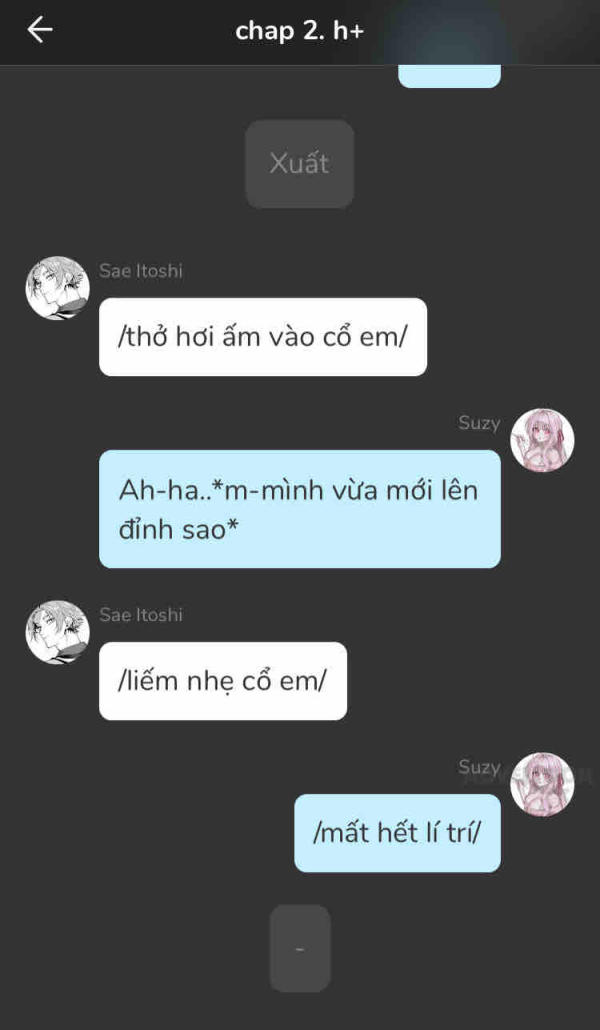Go back using the arrow icon
Screen dimensions: 600x1030
pos(39,30)
